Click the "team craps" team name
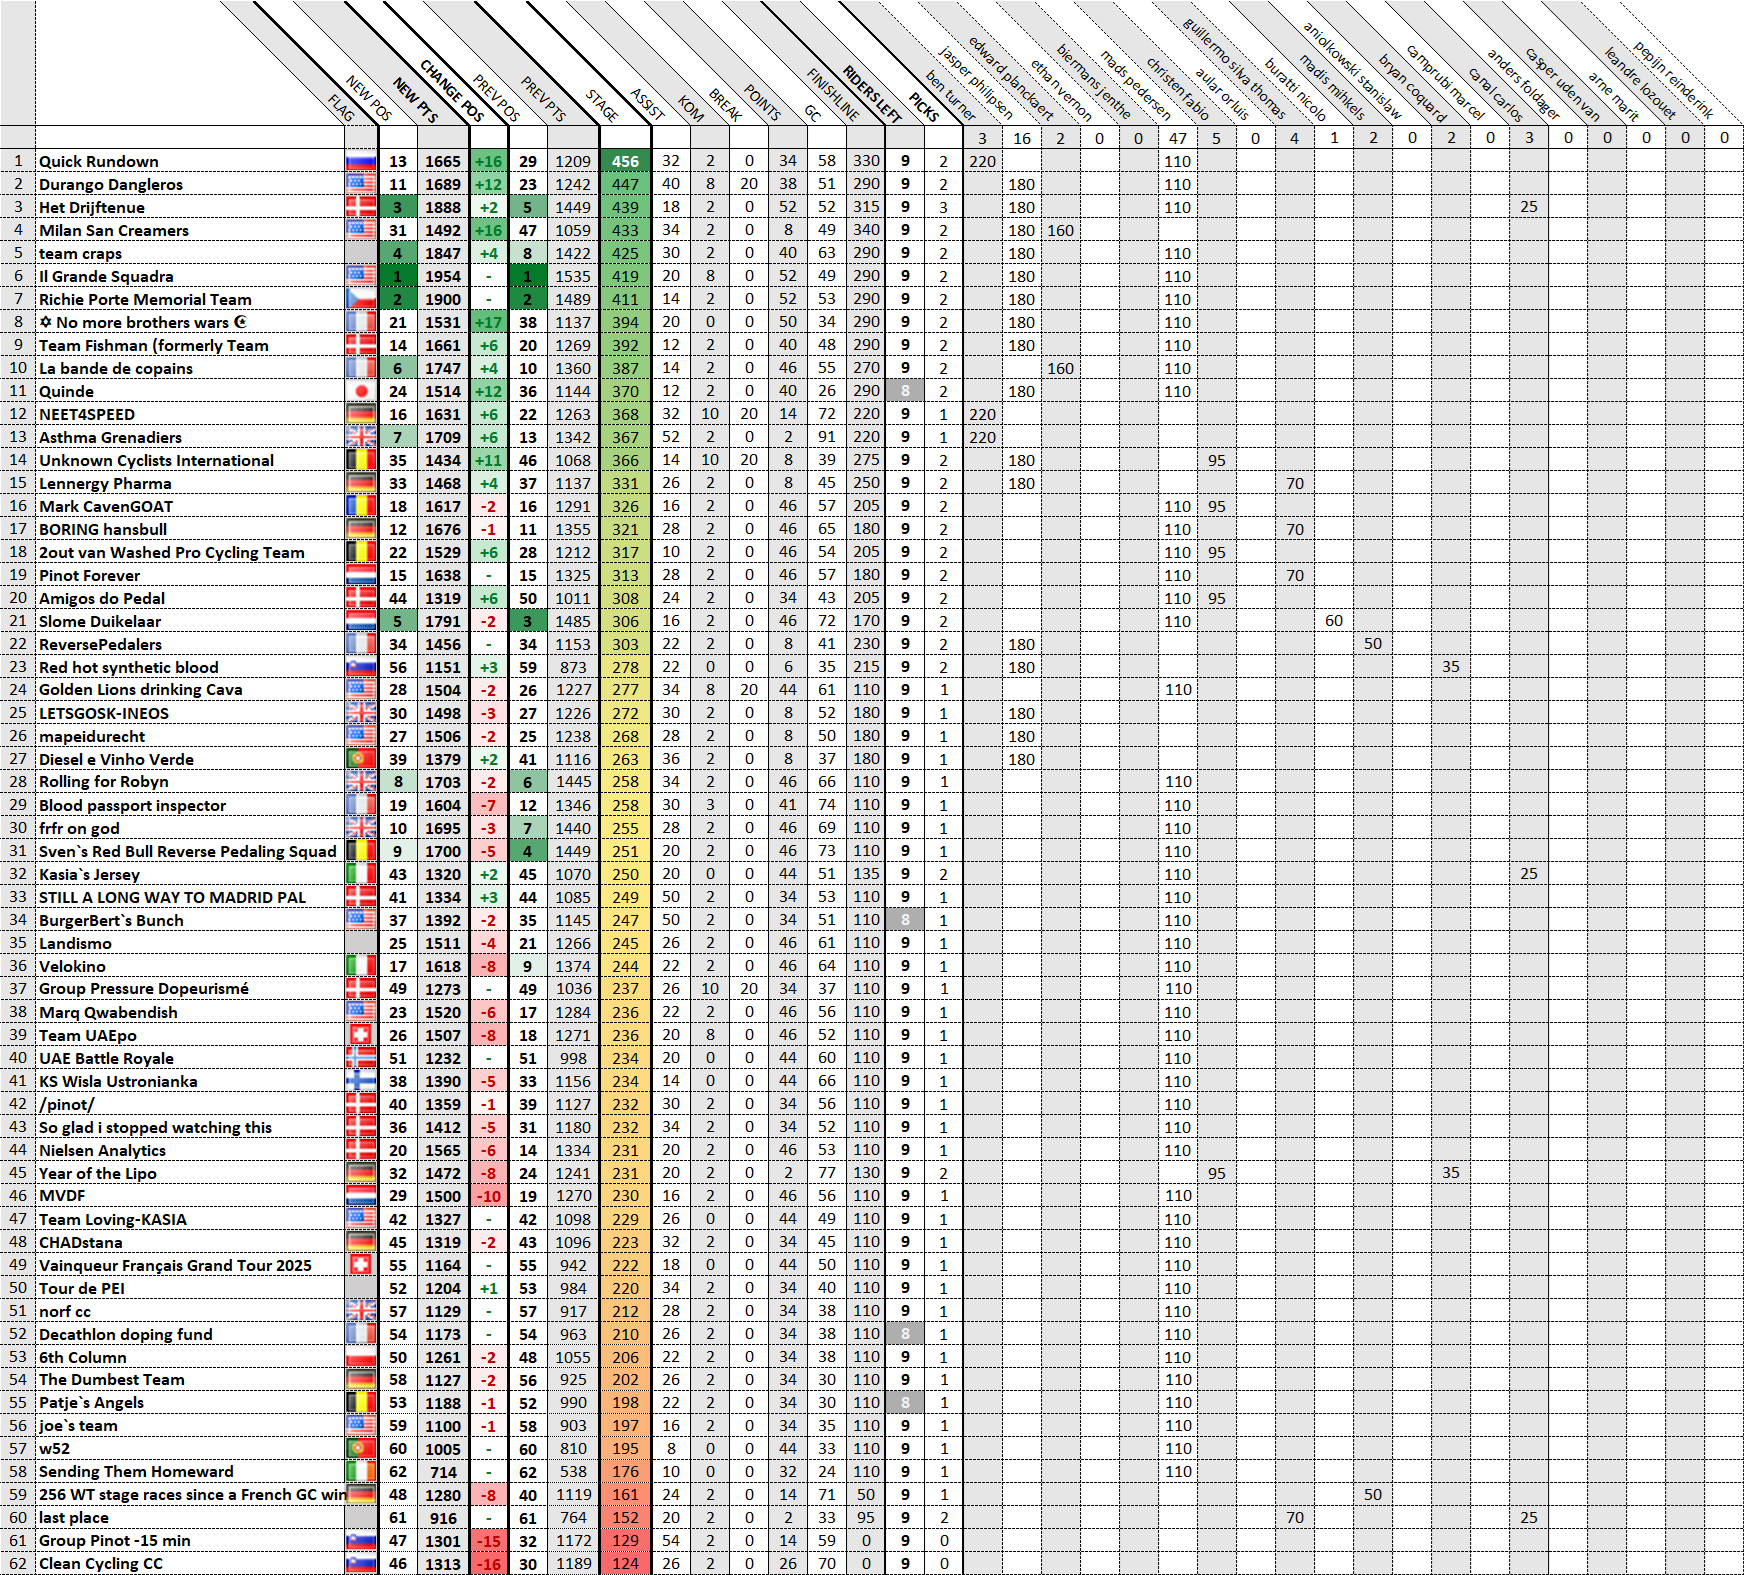 coord(80,253)
